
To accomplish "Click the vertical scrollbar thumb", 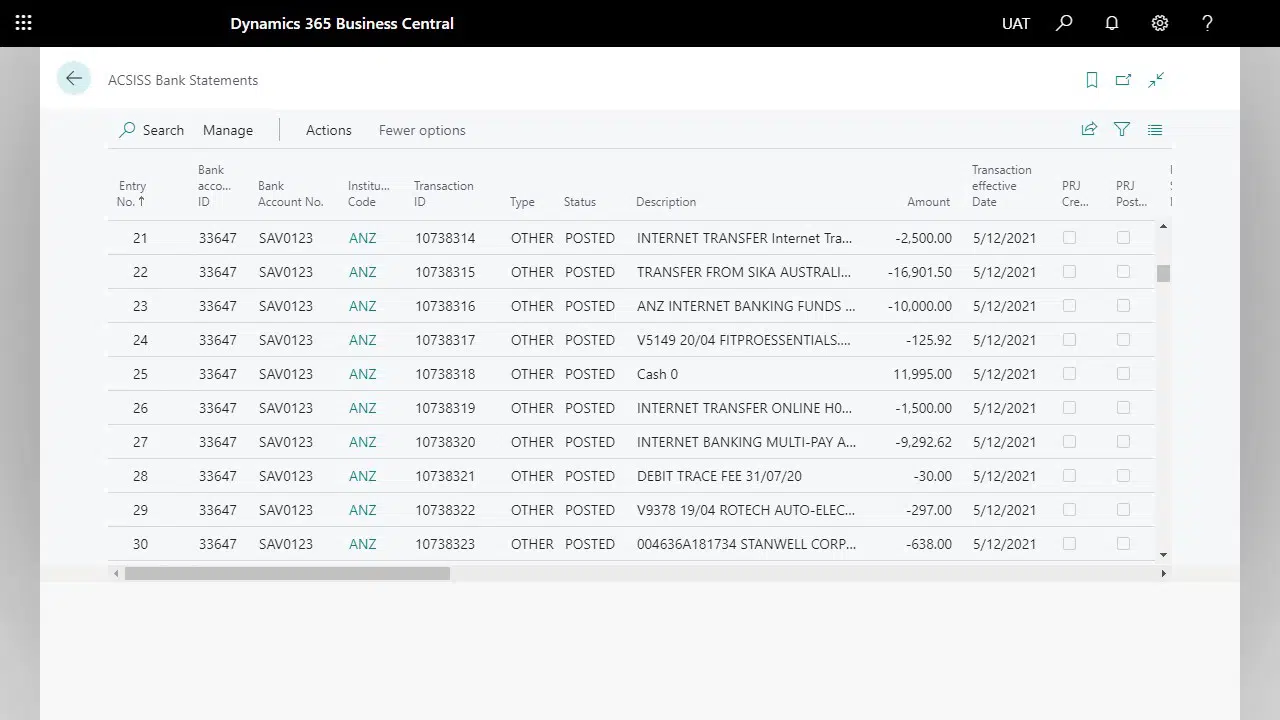I will click(1163, 273).
